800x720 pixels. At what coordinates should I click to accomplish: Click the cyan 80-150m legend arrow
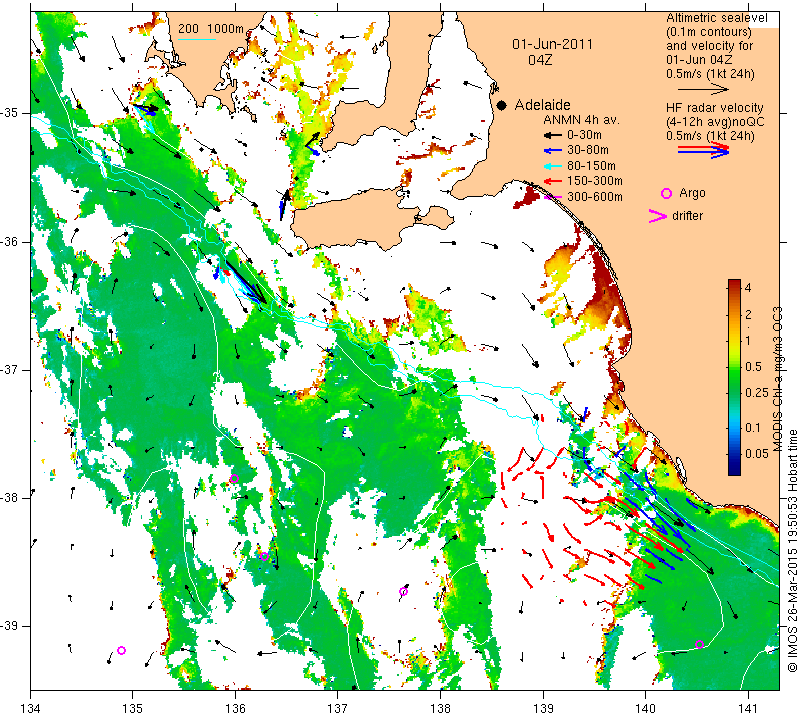(552, 166)
